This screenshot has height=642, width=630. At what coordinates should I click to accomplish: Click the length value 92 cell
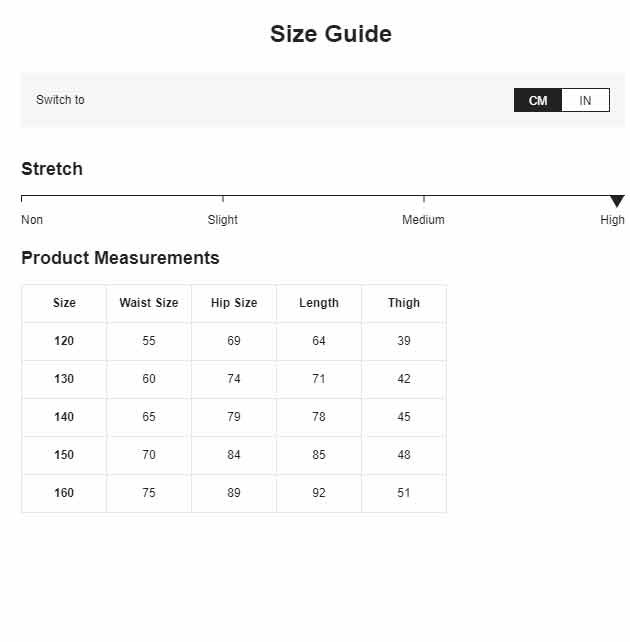319,493
